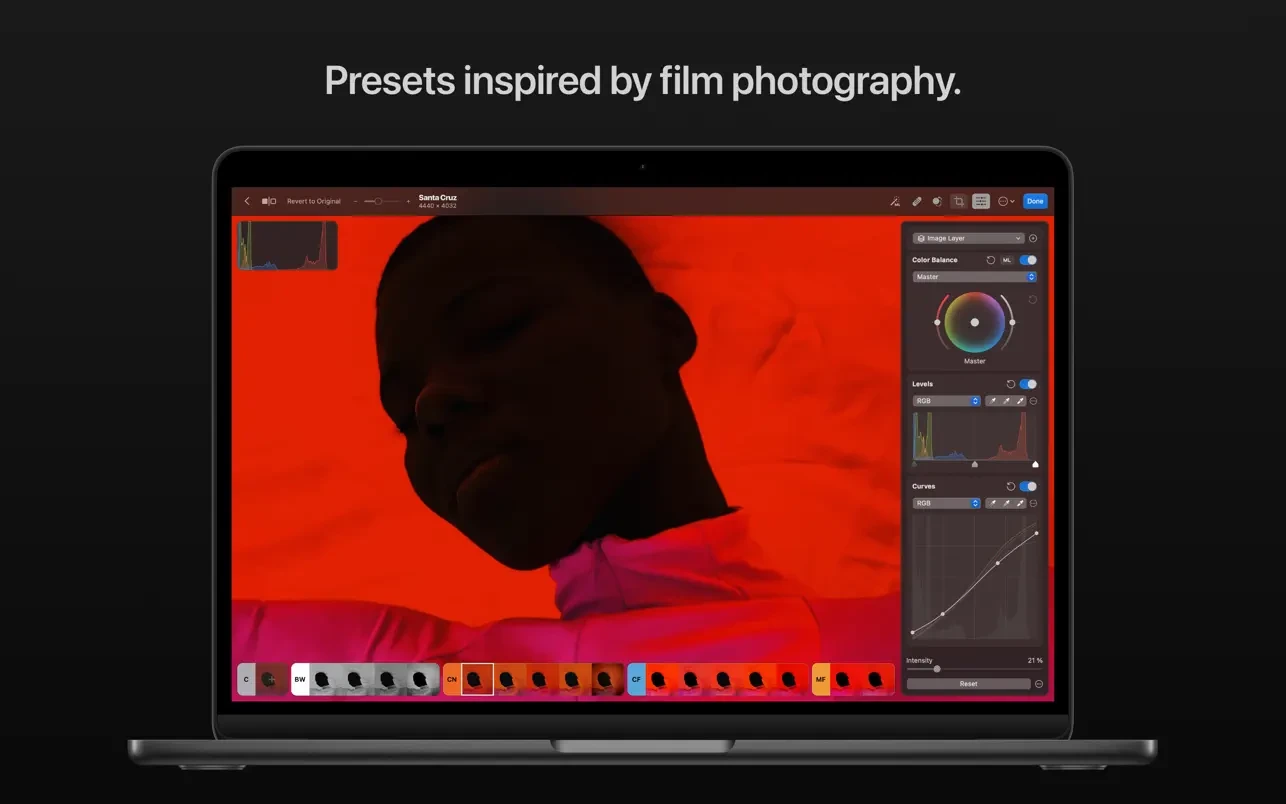Add a new layer with plus icon
1286x804 pixels.
coord(1033,239)
